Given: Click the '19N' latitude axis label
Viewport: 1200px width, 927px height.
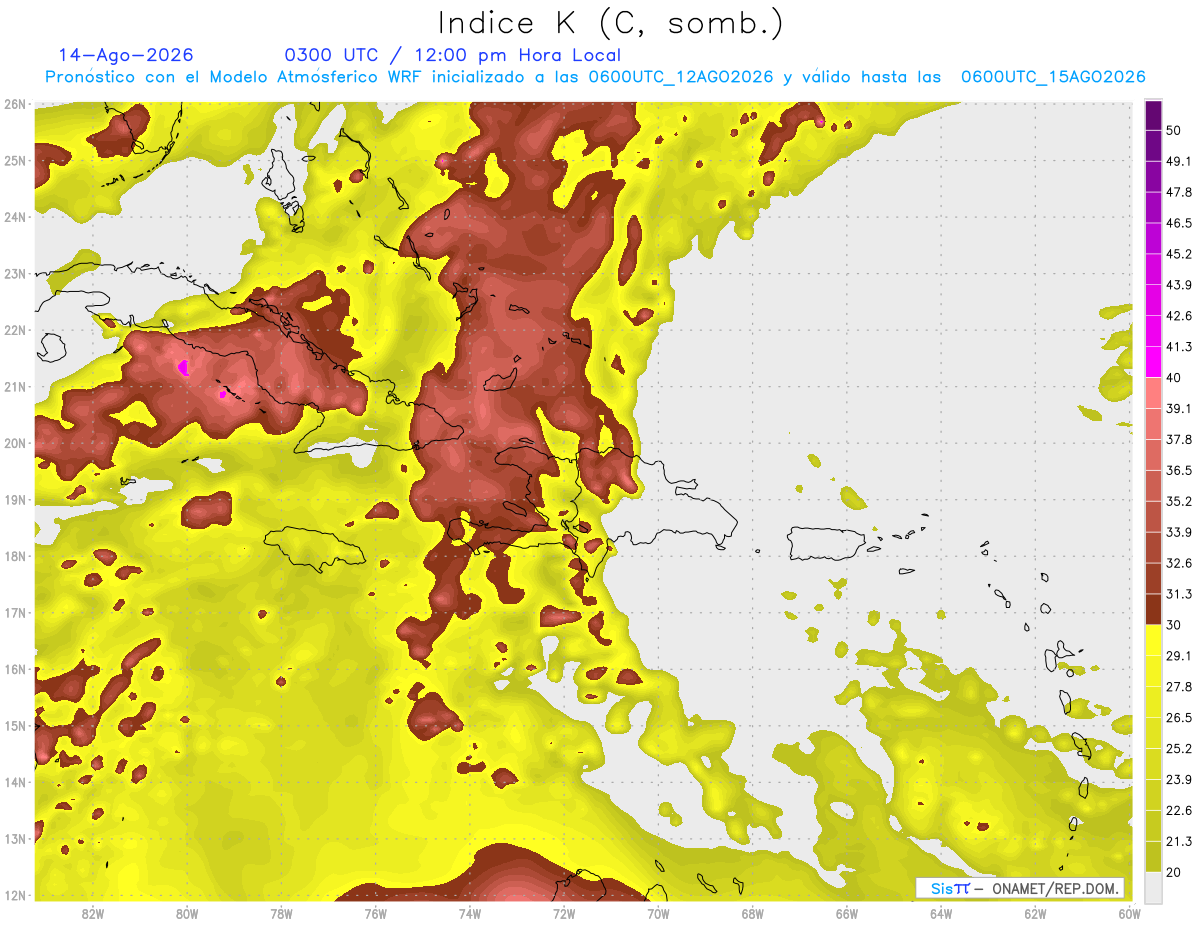Looking at the screenshot, I should coord(15,500).
